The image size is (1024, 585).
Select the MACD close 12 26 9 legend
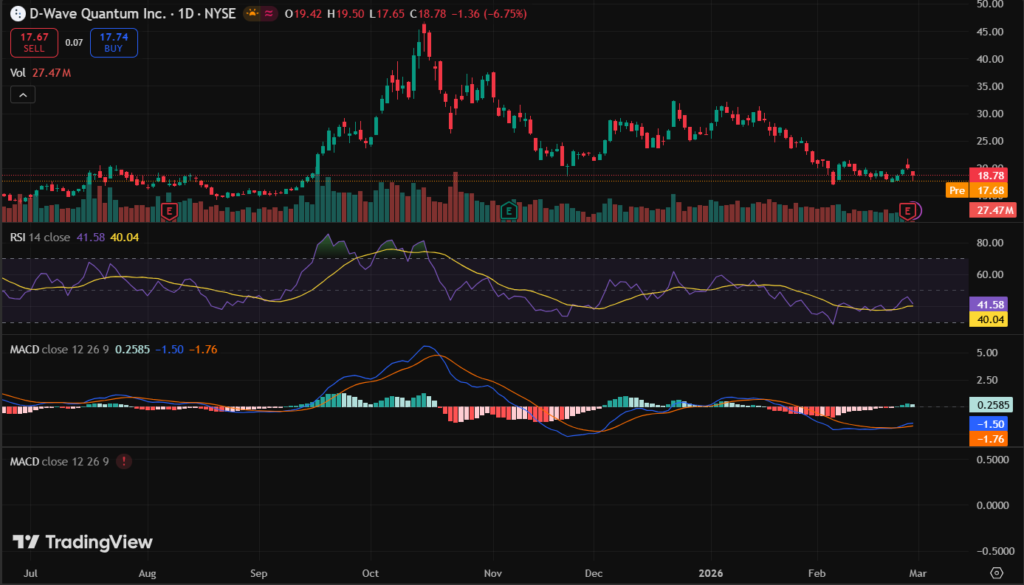tap(58, 349)
